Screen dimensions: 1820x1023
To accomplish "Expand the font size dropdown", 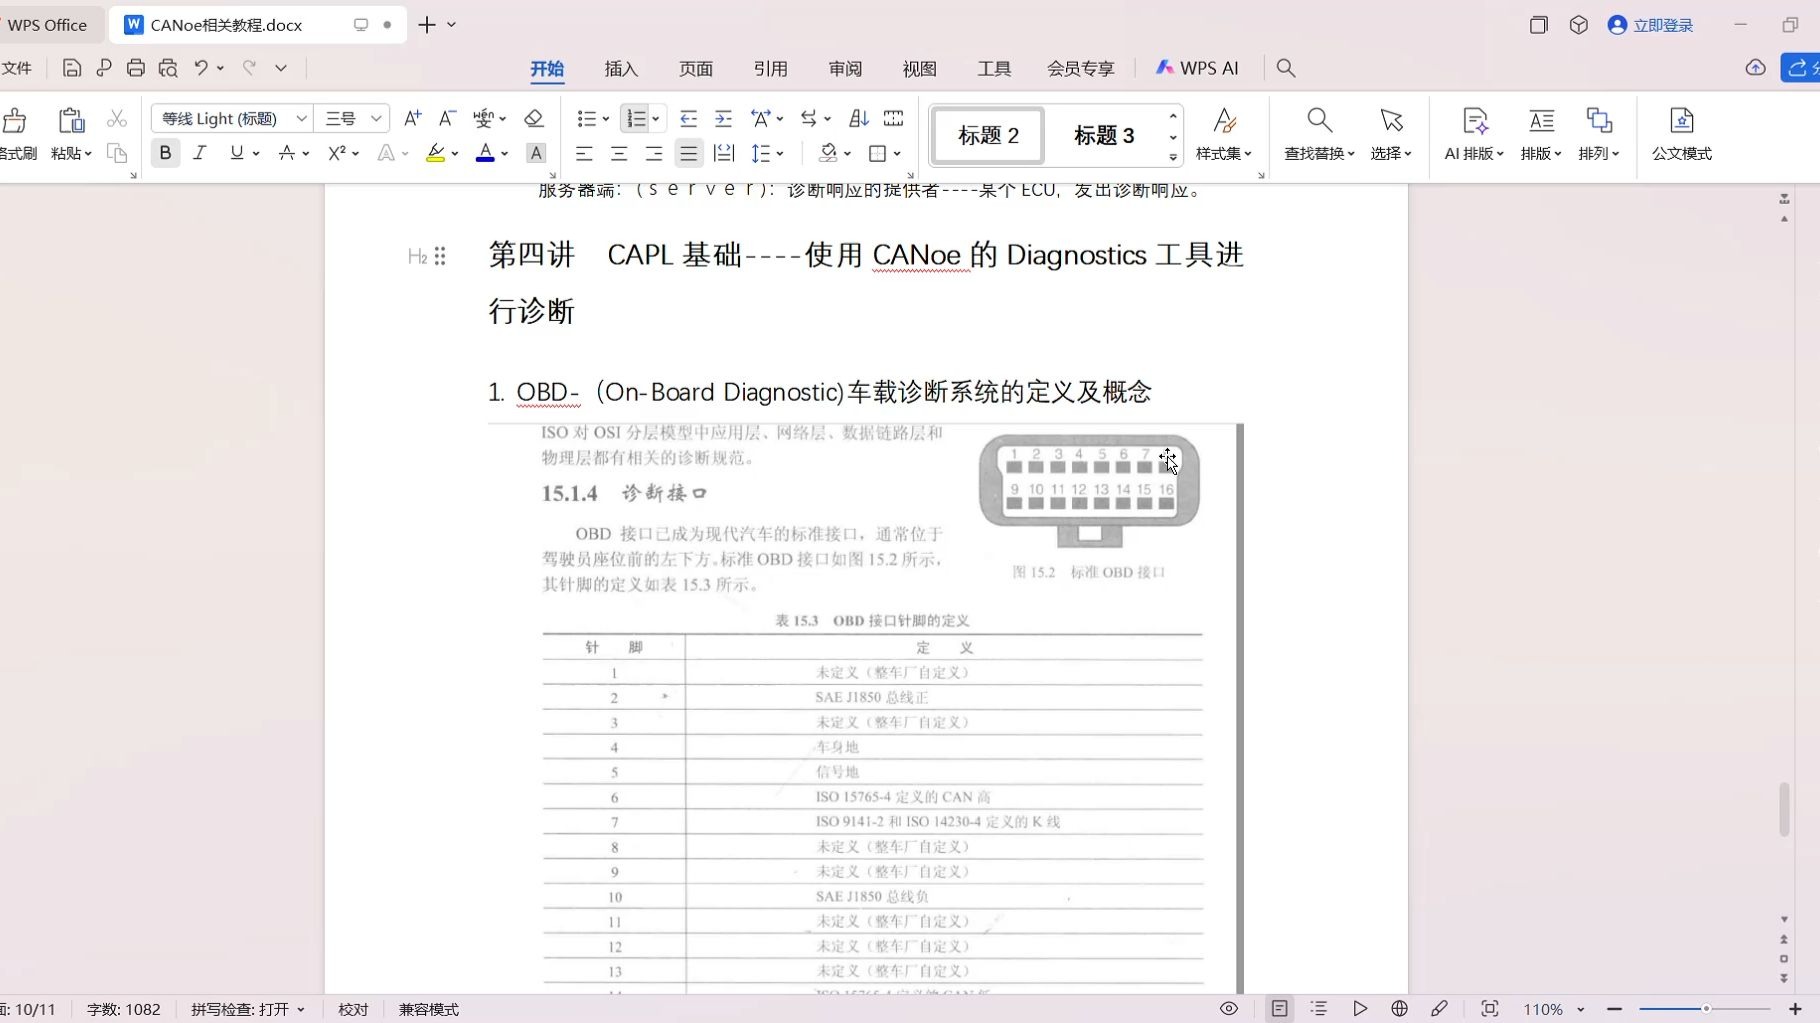I will pos(375,118).
